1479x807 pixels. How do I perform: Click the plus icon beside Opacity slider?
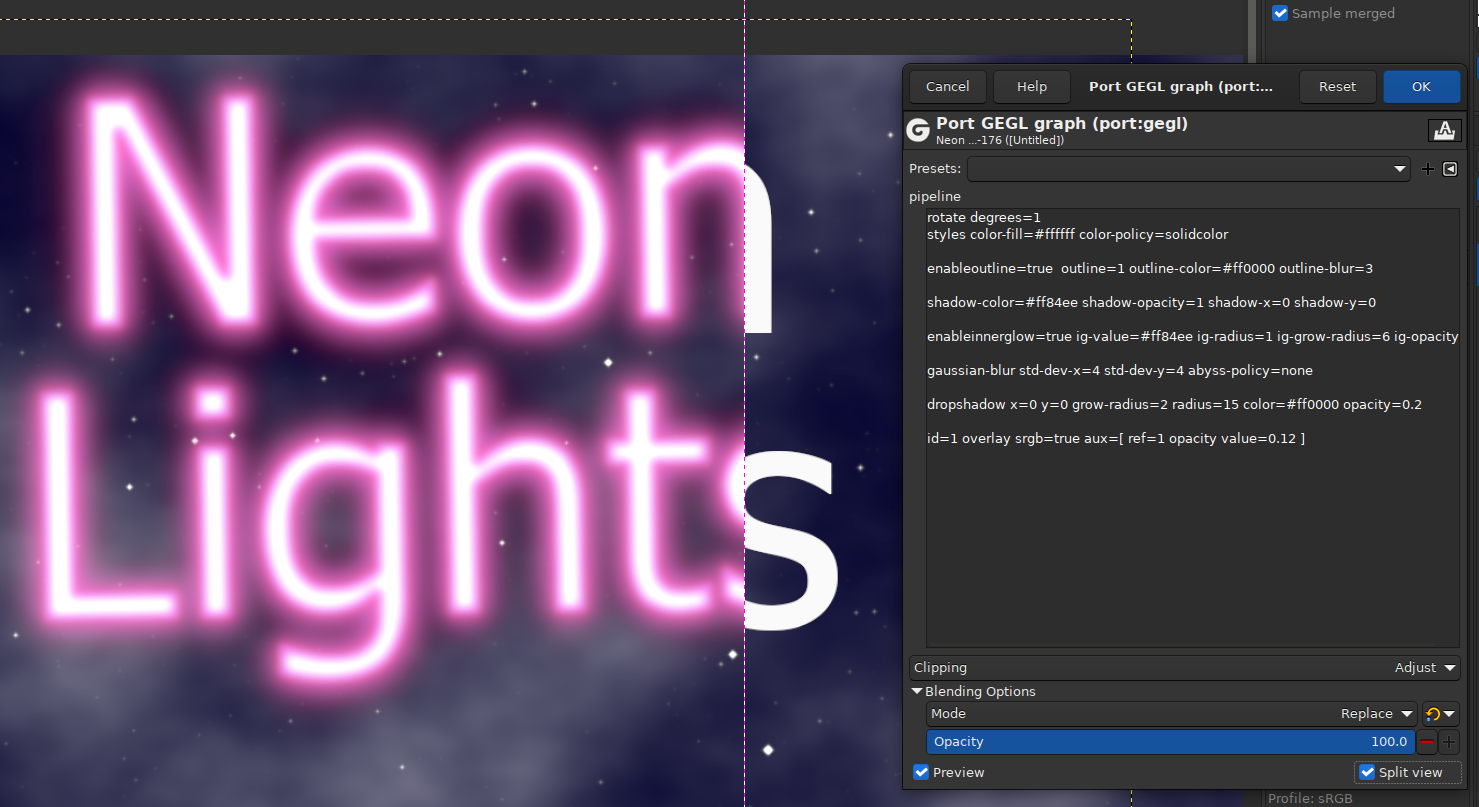coord(1448,742)
